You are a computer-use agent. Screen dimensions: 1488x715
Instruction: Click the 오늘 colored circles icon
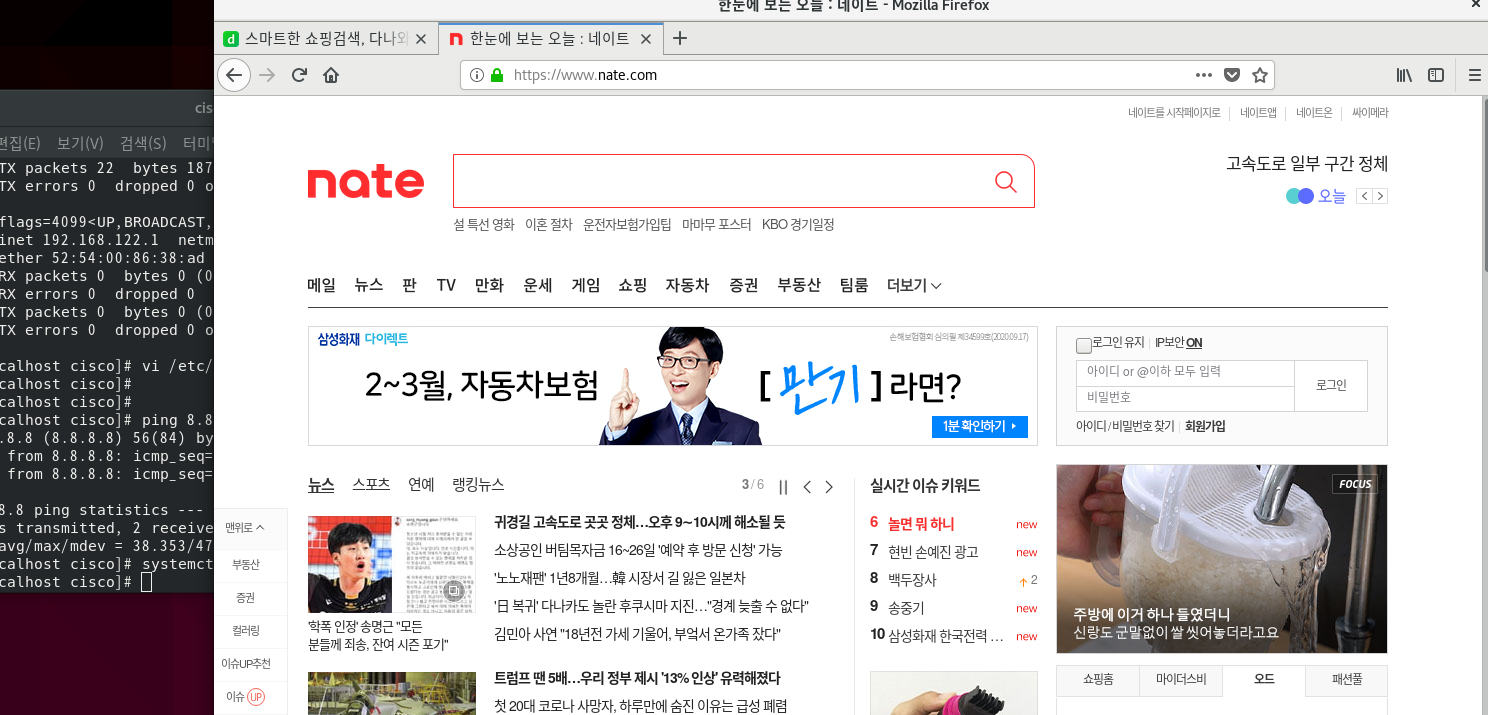[x=1299, y=196]
